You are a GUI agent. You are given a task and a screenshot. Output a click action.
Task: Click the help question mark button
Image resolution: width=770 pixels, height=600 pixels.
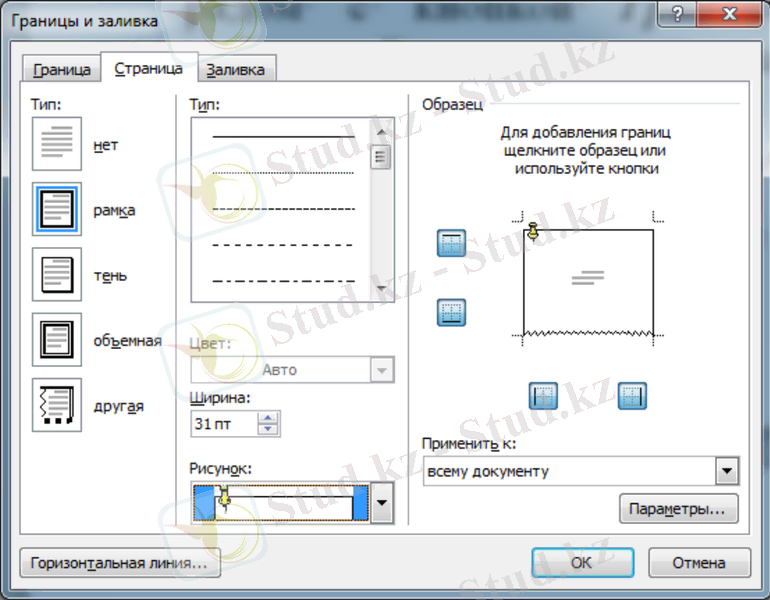coord(677,14)
